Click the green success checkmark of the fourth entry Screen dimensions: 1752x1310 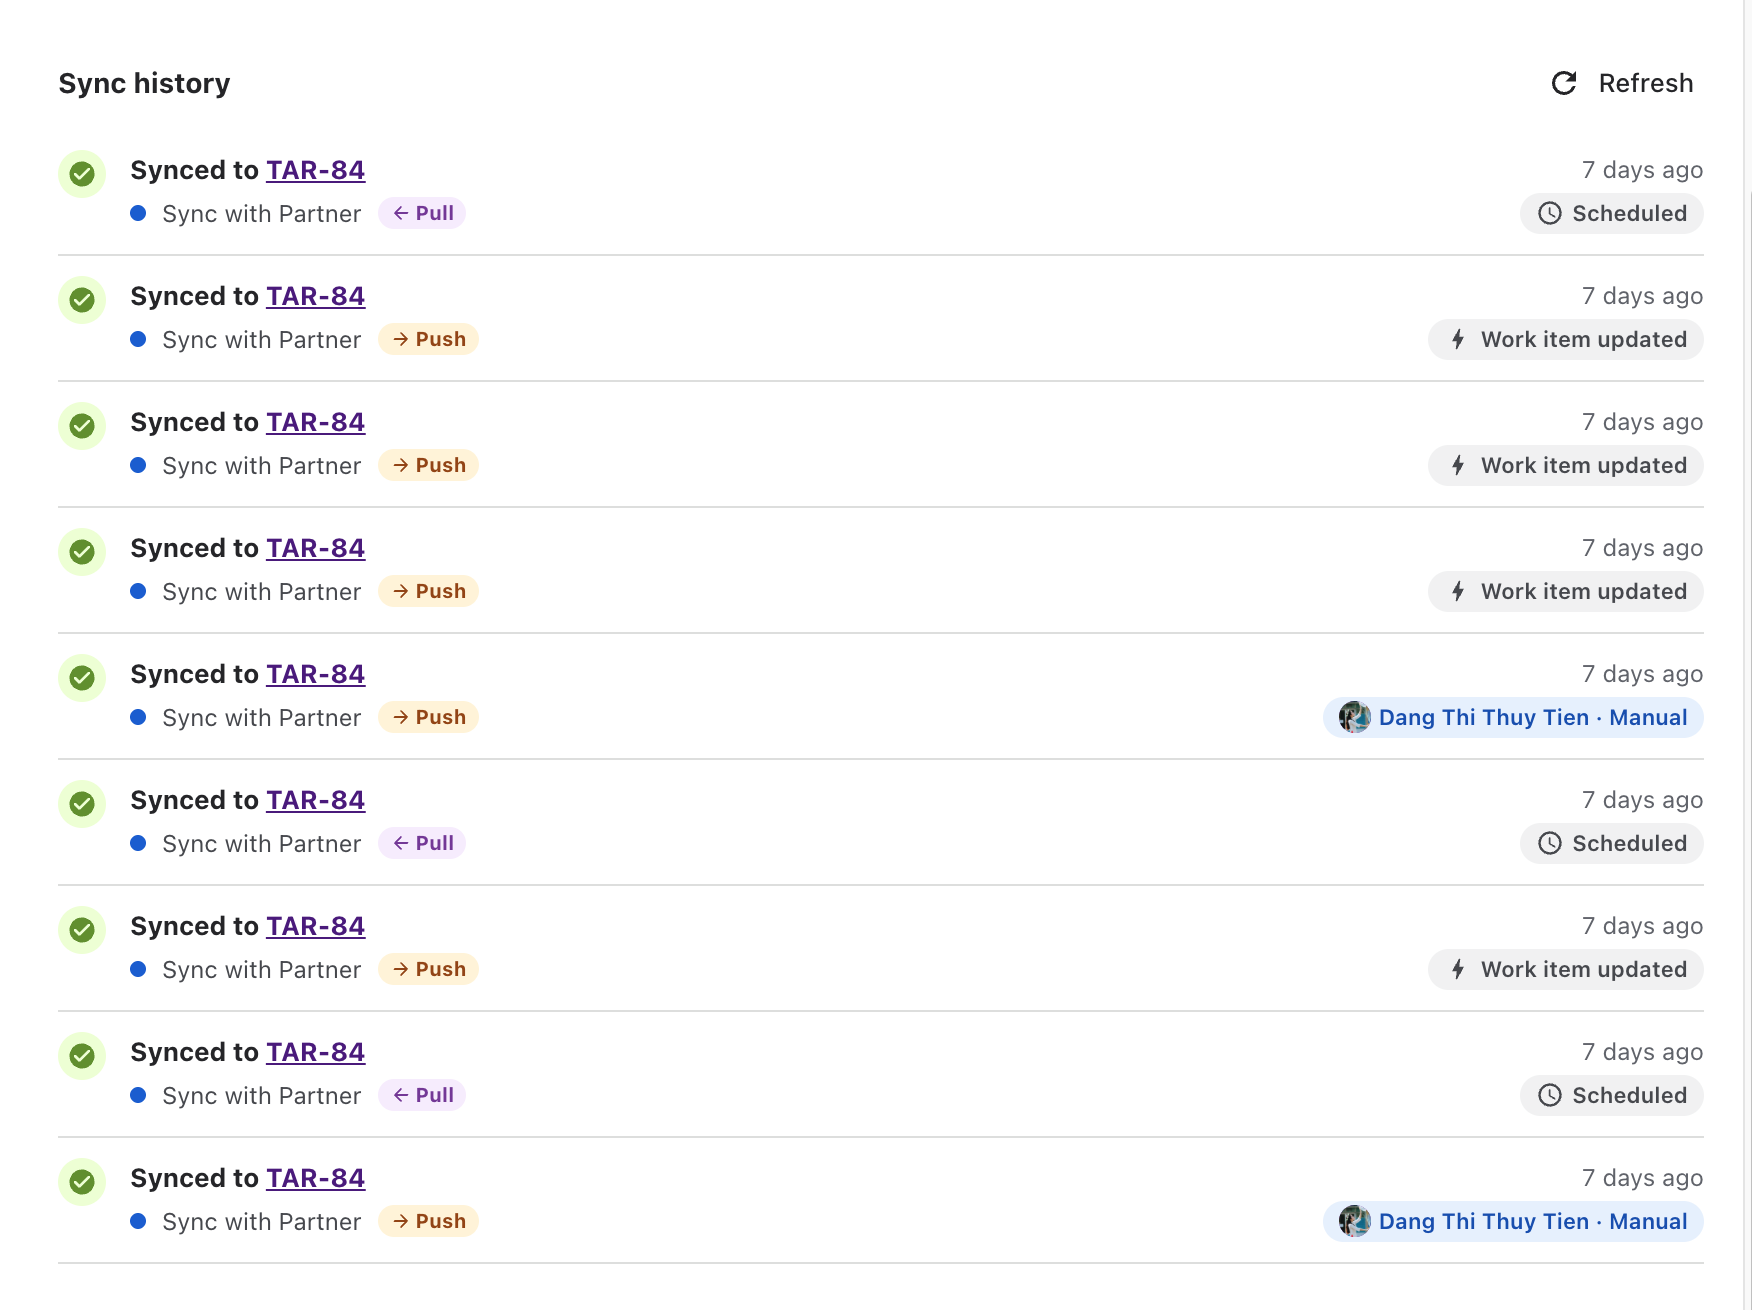tap(82, 552)
